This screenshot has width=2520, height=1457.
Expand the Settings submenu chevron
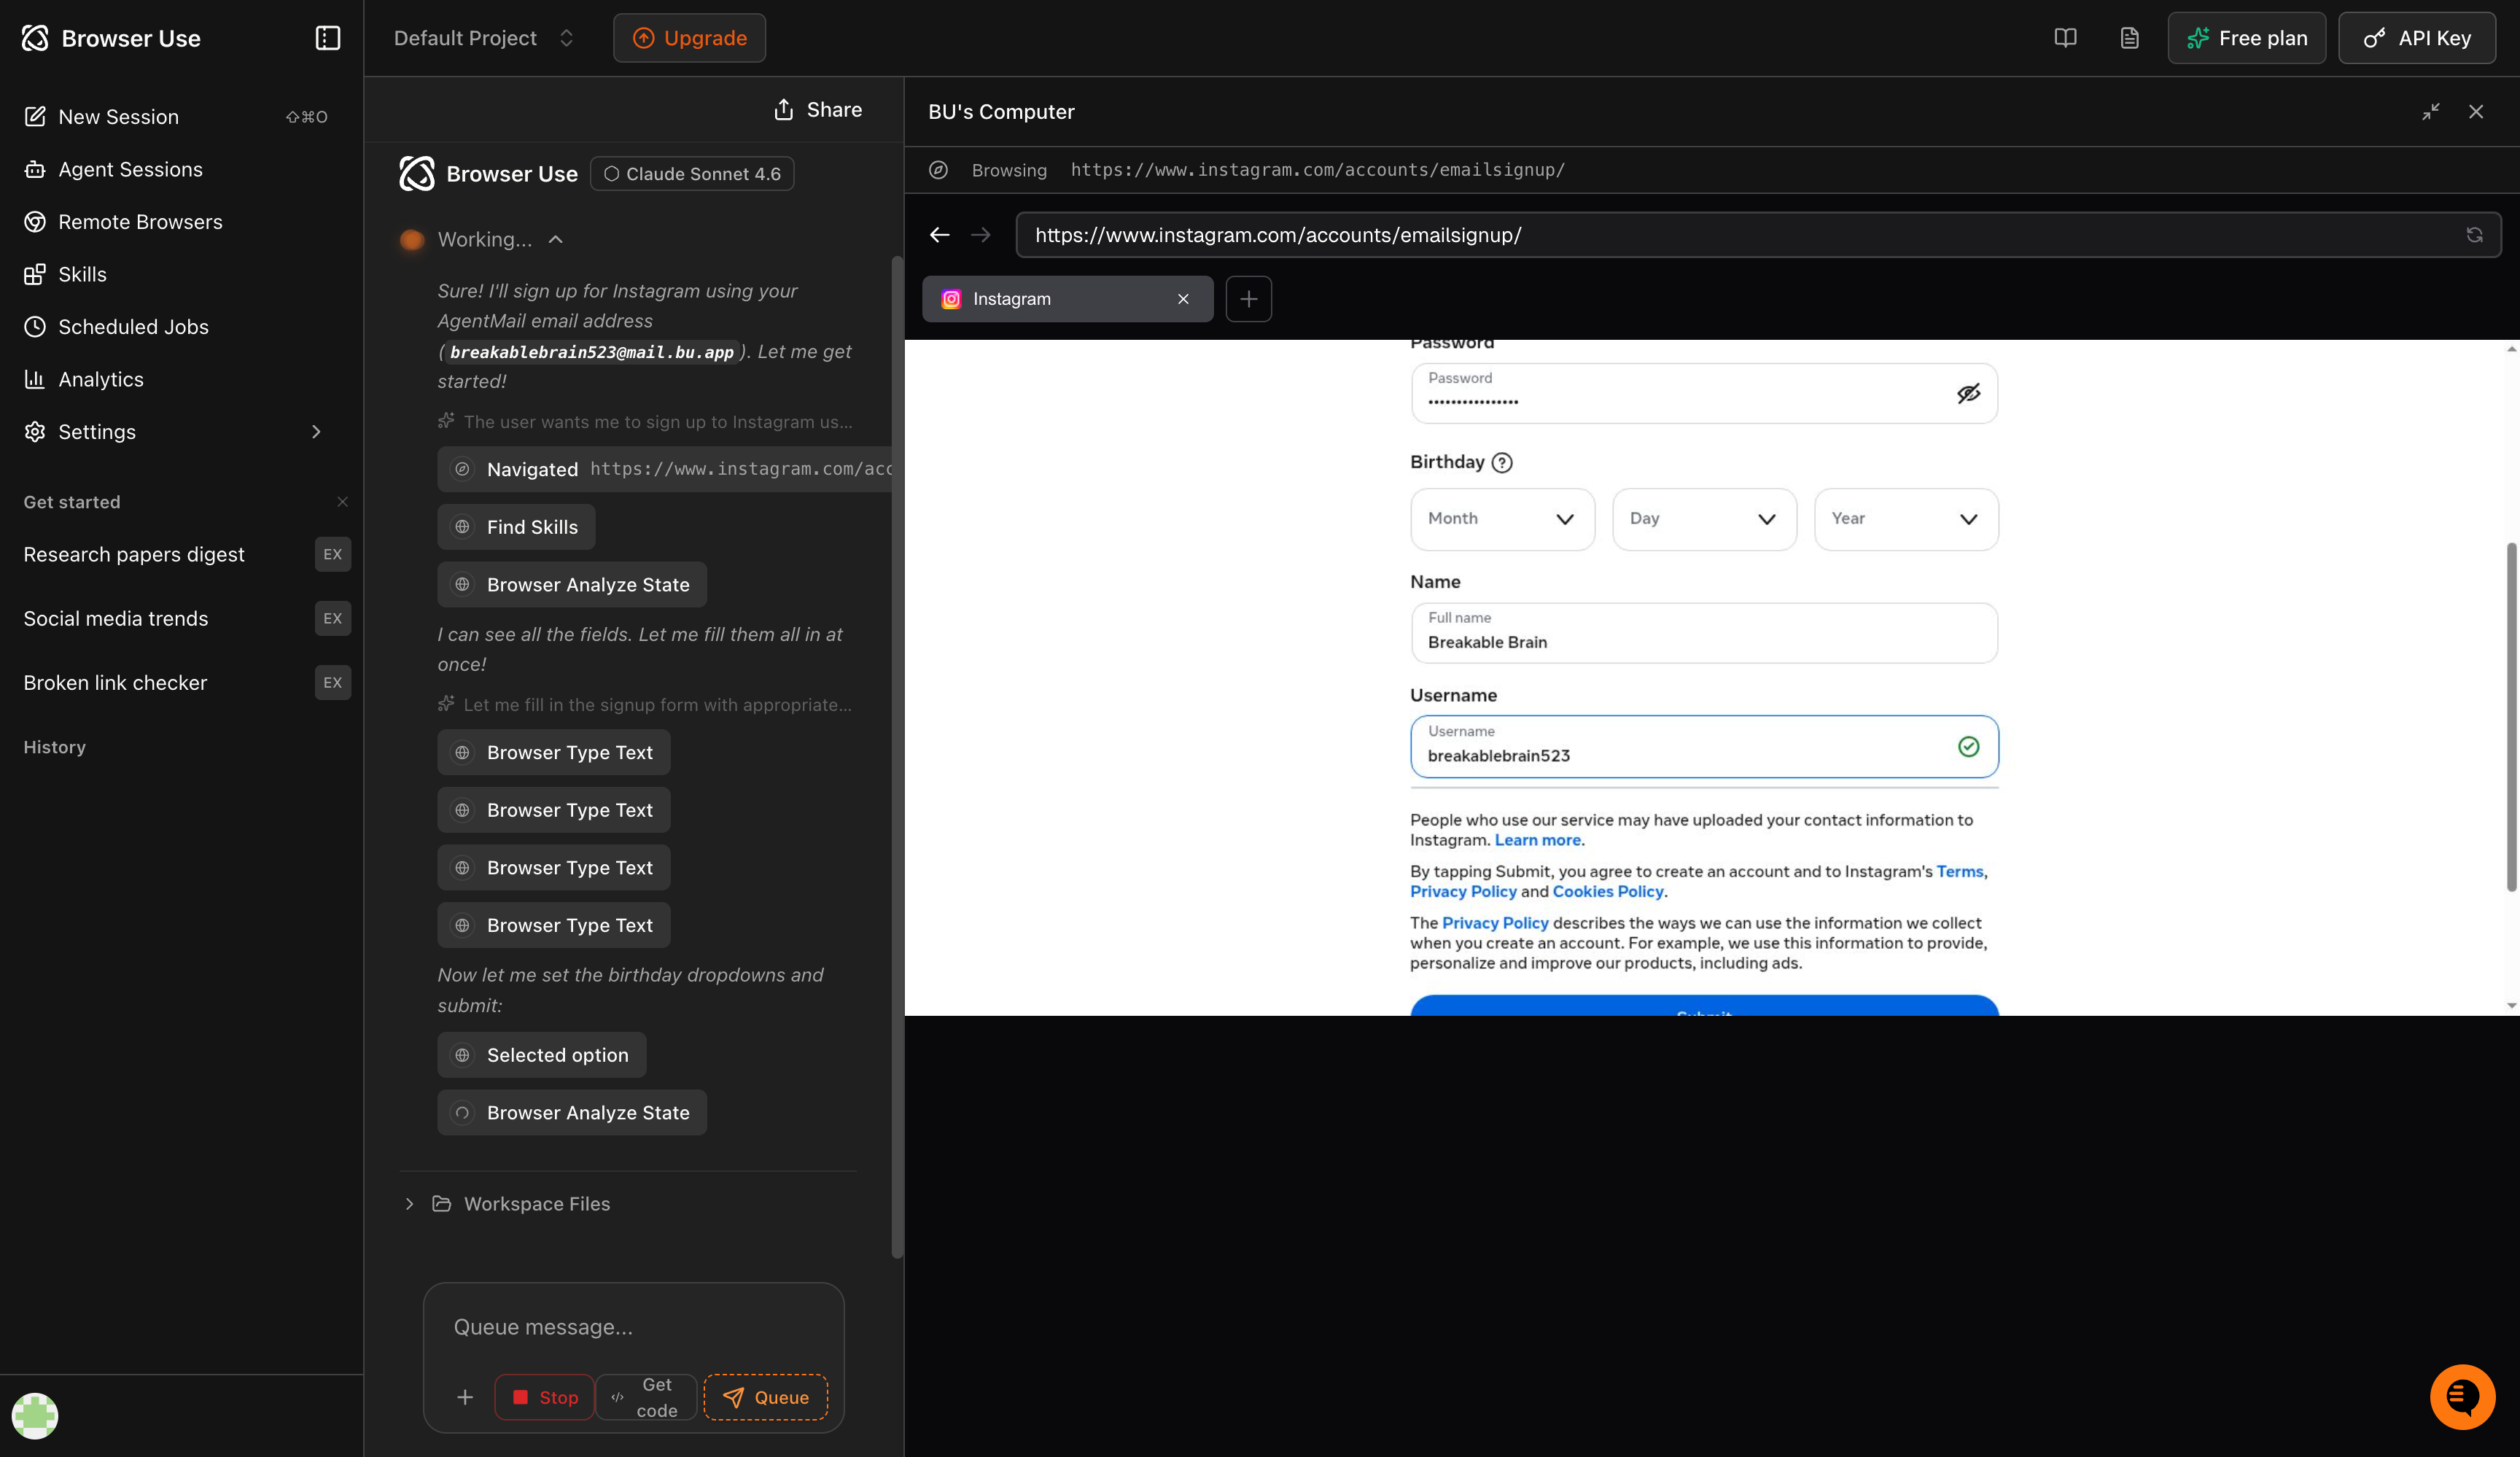click(x=316, y=431)
